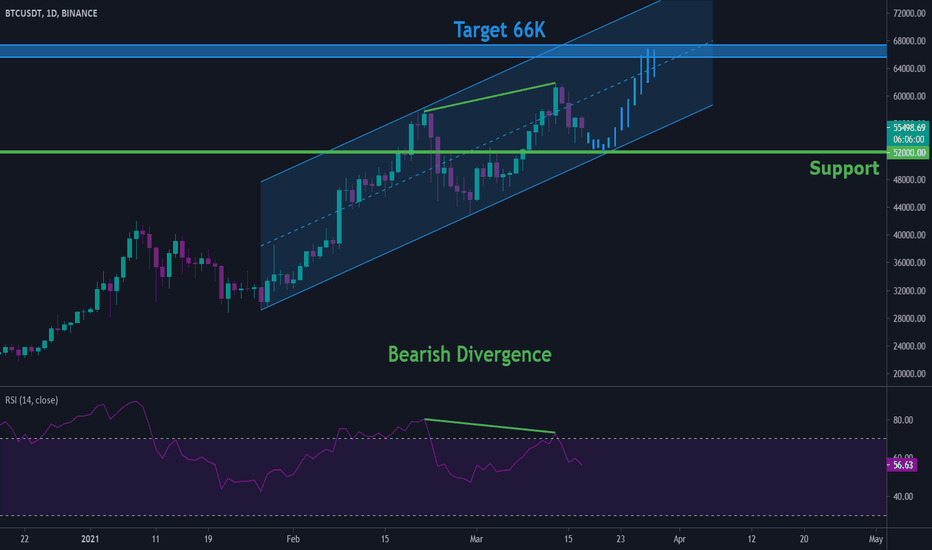Click the 'Bearish Divergence' text annotation
Viewport: 932px width, 550px height.
(x=470, y=354)
